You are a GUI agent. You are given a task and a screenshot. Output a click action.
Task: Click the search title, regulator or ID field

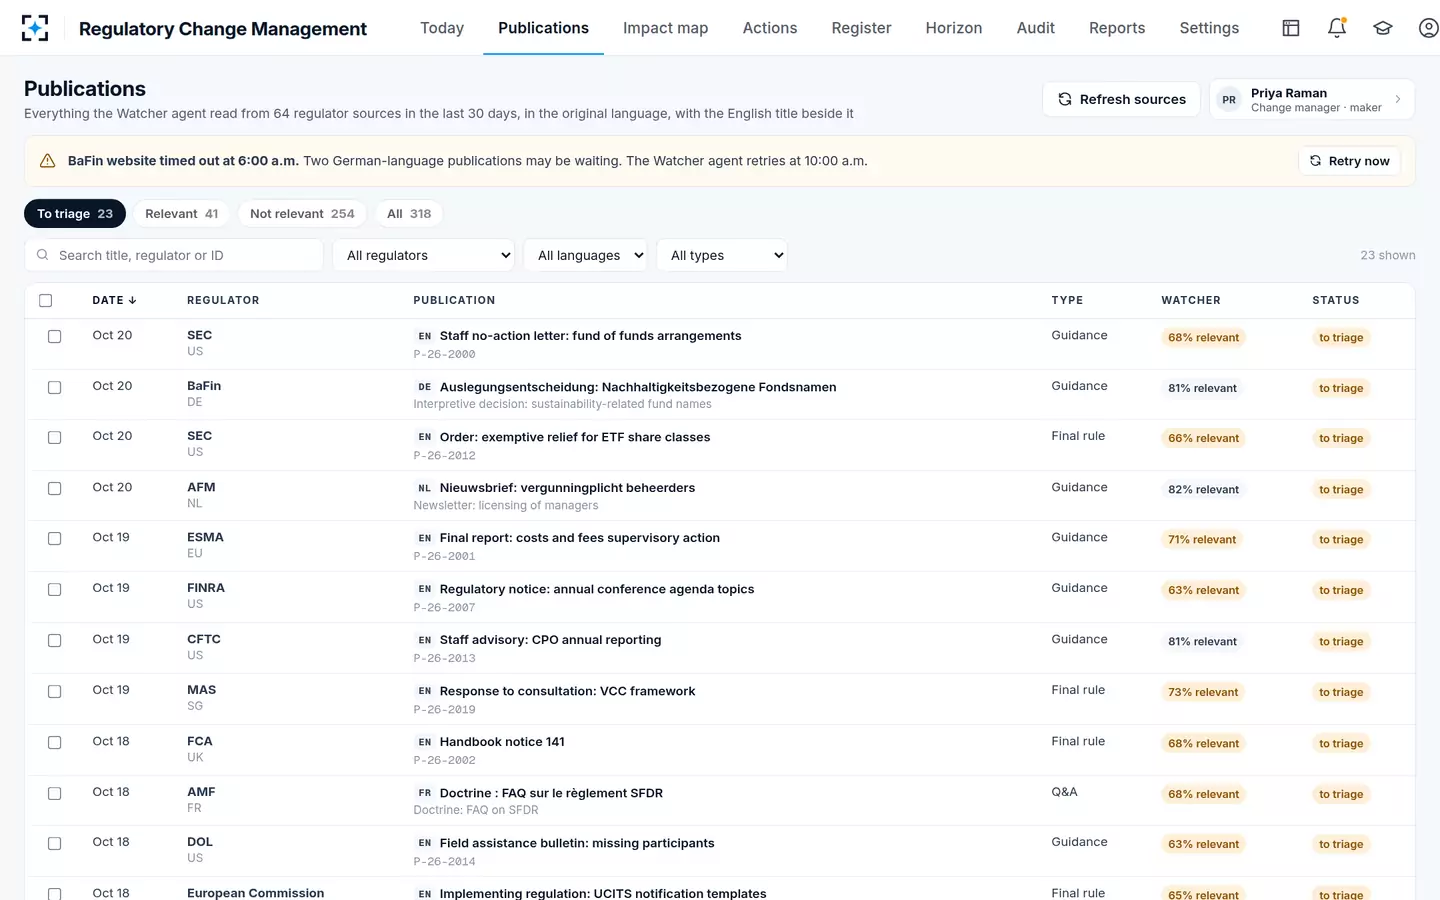click(x=174, y=255)
